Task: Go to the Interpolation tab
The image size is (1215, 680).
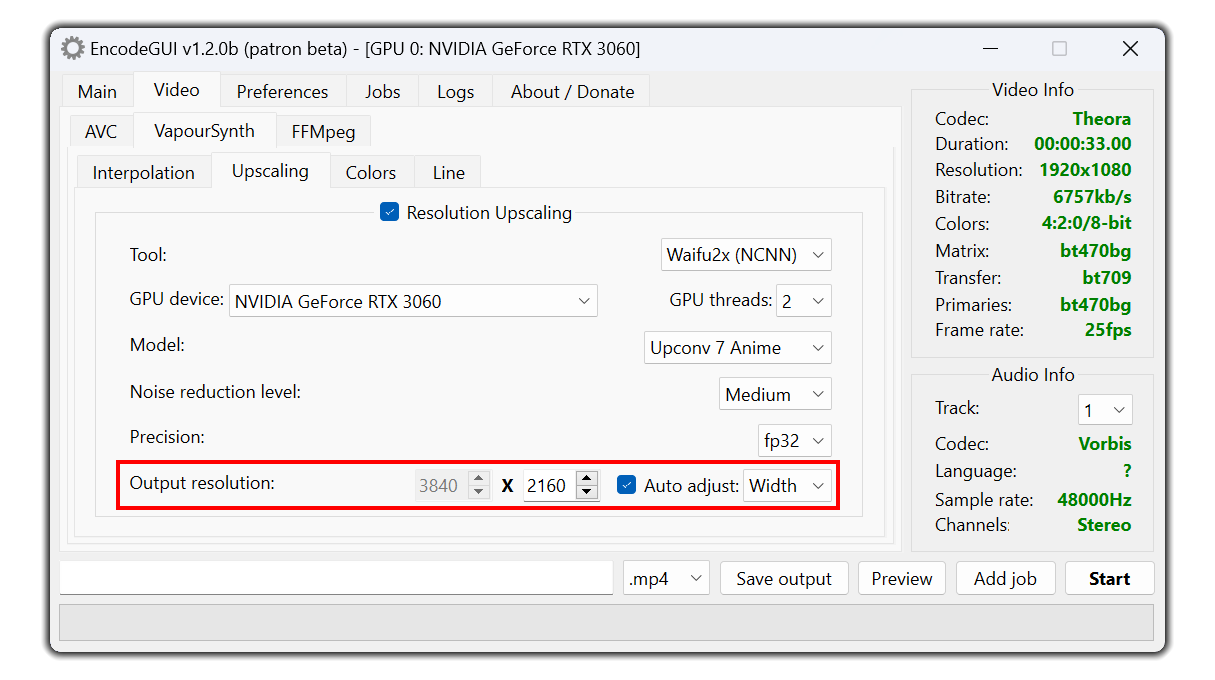Action: 143,172
